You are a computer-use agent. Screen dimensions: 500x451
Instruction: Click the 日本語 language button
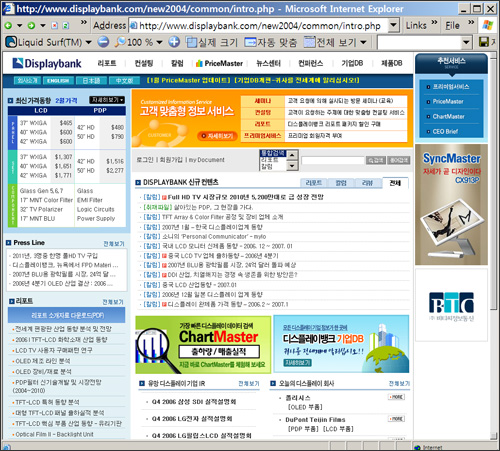tap(91, 81)
